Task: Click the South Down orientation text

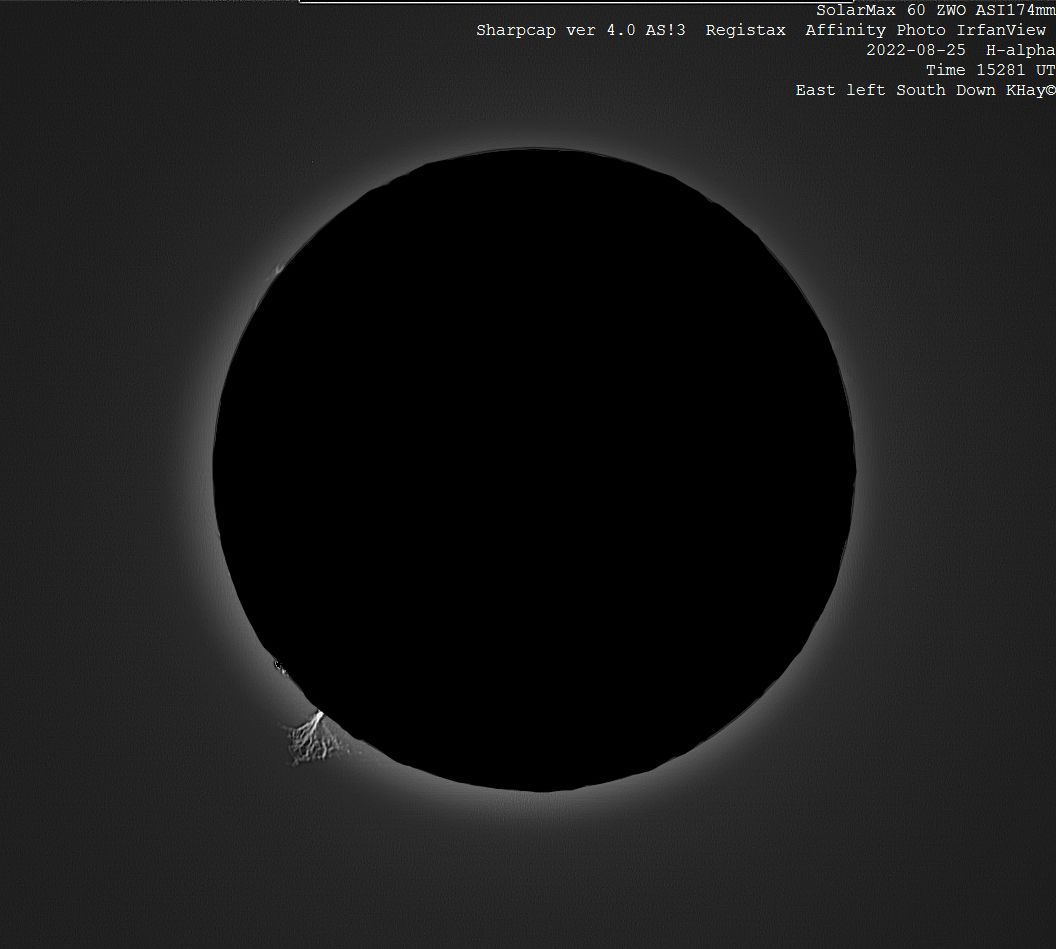Action: 946,90
